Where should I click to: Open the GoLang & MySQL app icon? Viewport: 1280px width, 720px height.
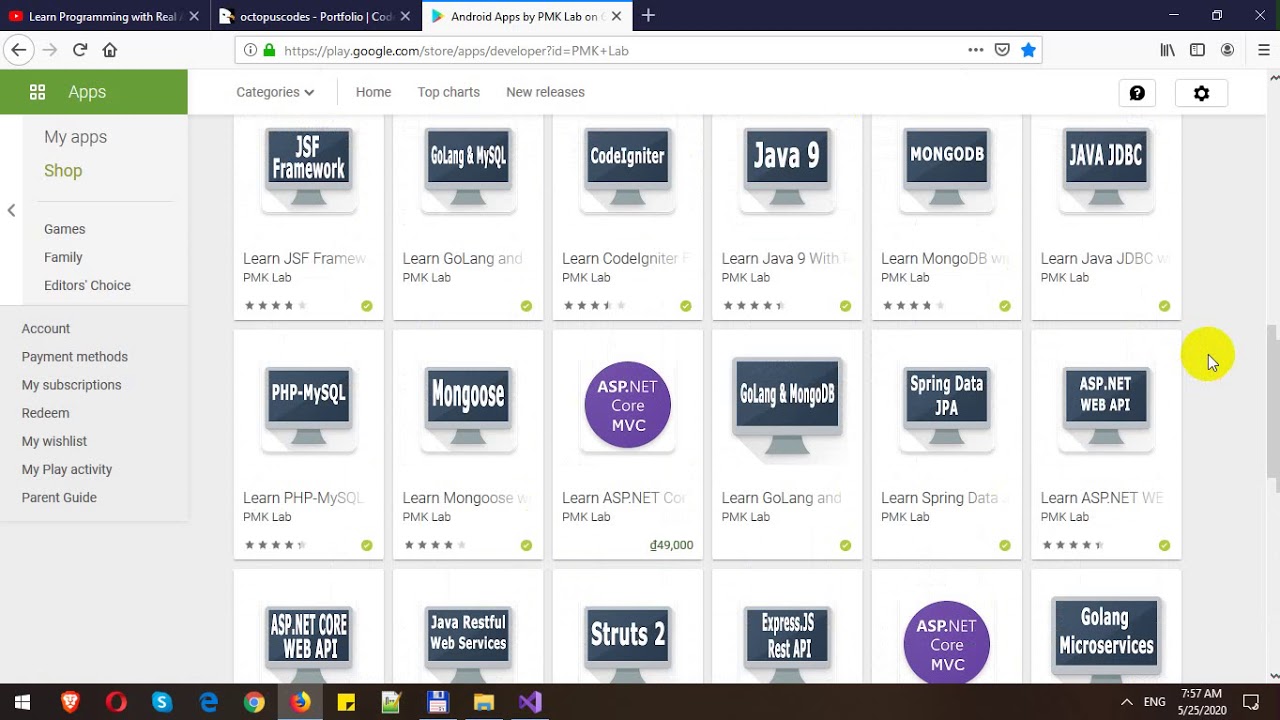(x=468, y=170)
